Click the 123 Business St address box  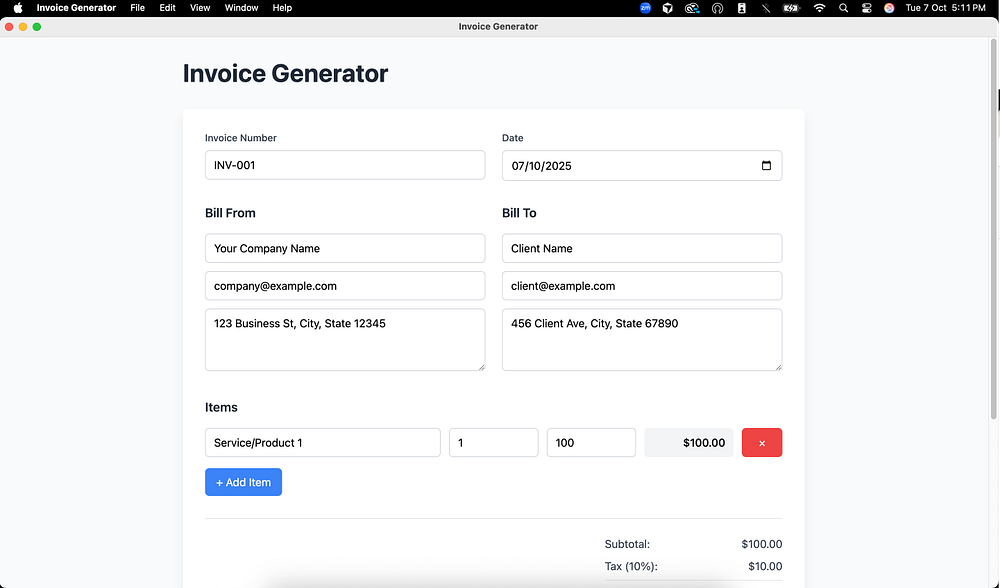[345, 340]
